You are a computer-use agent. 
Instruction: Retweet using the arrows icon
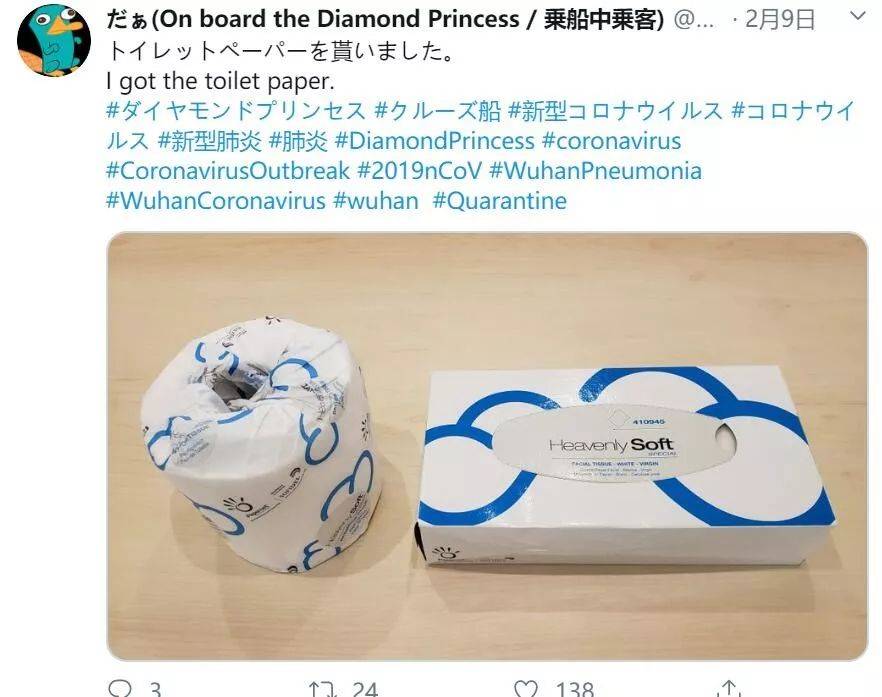point(323,690)
